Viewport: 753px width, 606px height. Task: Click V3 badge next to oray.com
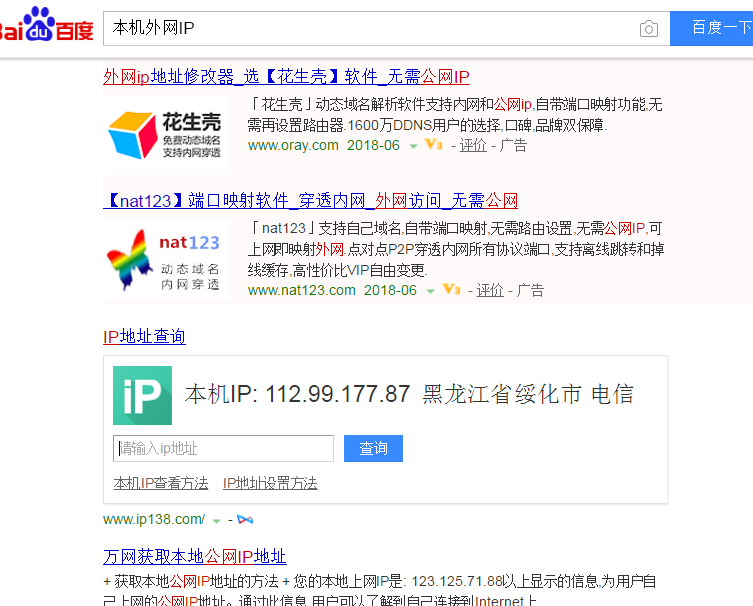coord(433,145)
